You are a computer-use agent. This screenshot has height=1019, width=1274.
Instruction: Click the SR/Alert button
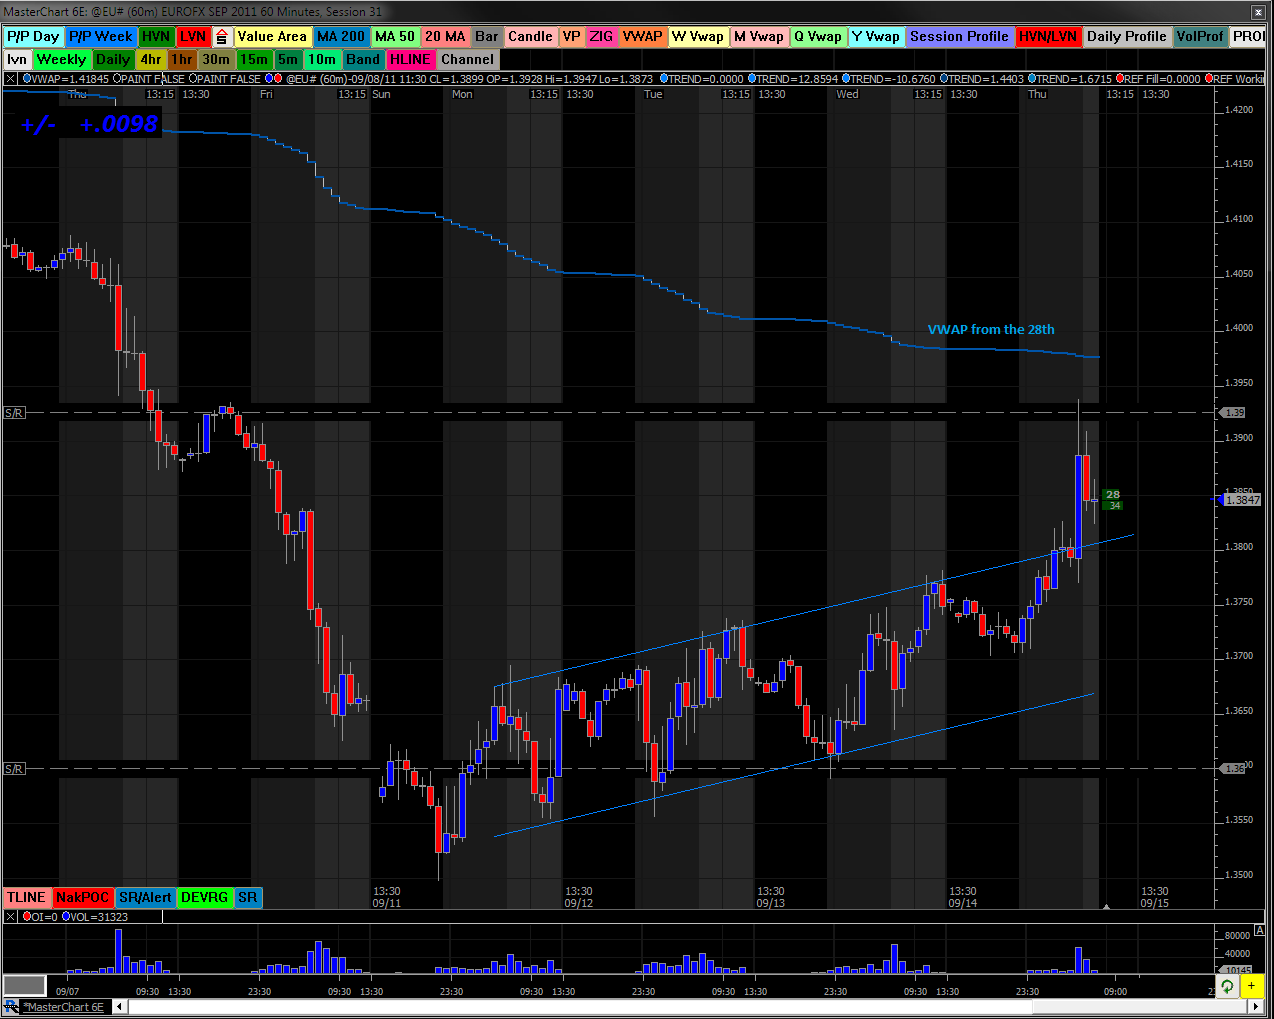point(145,897)
